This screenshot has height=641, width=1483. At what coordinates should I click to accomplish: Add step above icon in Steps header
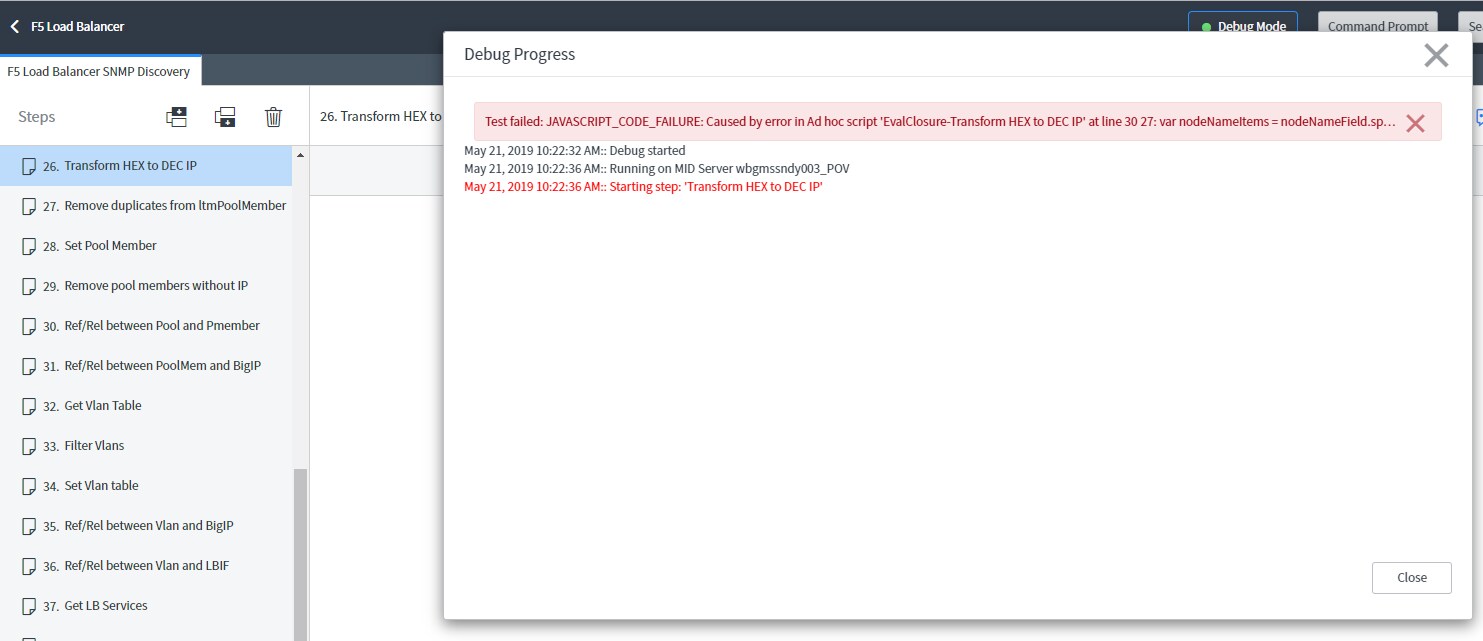[177, 117]
